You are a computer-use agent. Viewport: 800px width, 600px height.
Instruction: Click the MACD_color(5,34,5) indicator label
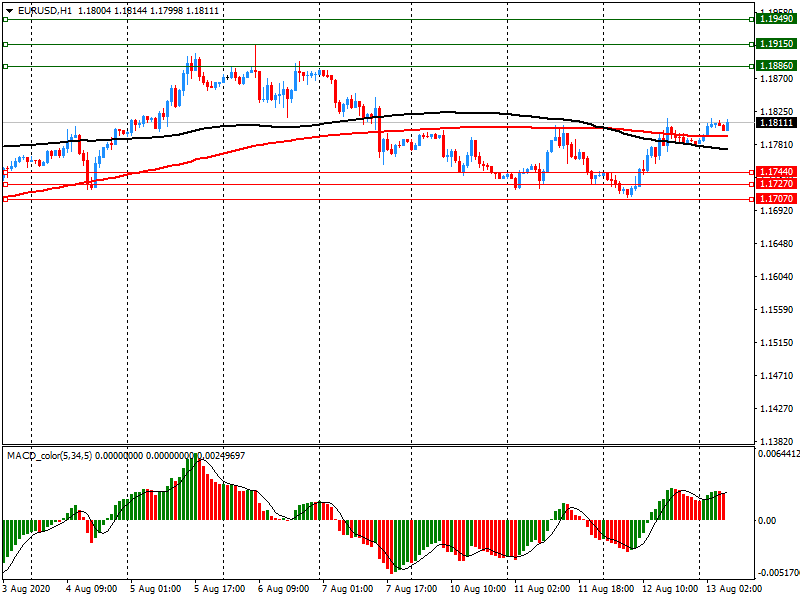coord(49,456)
